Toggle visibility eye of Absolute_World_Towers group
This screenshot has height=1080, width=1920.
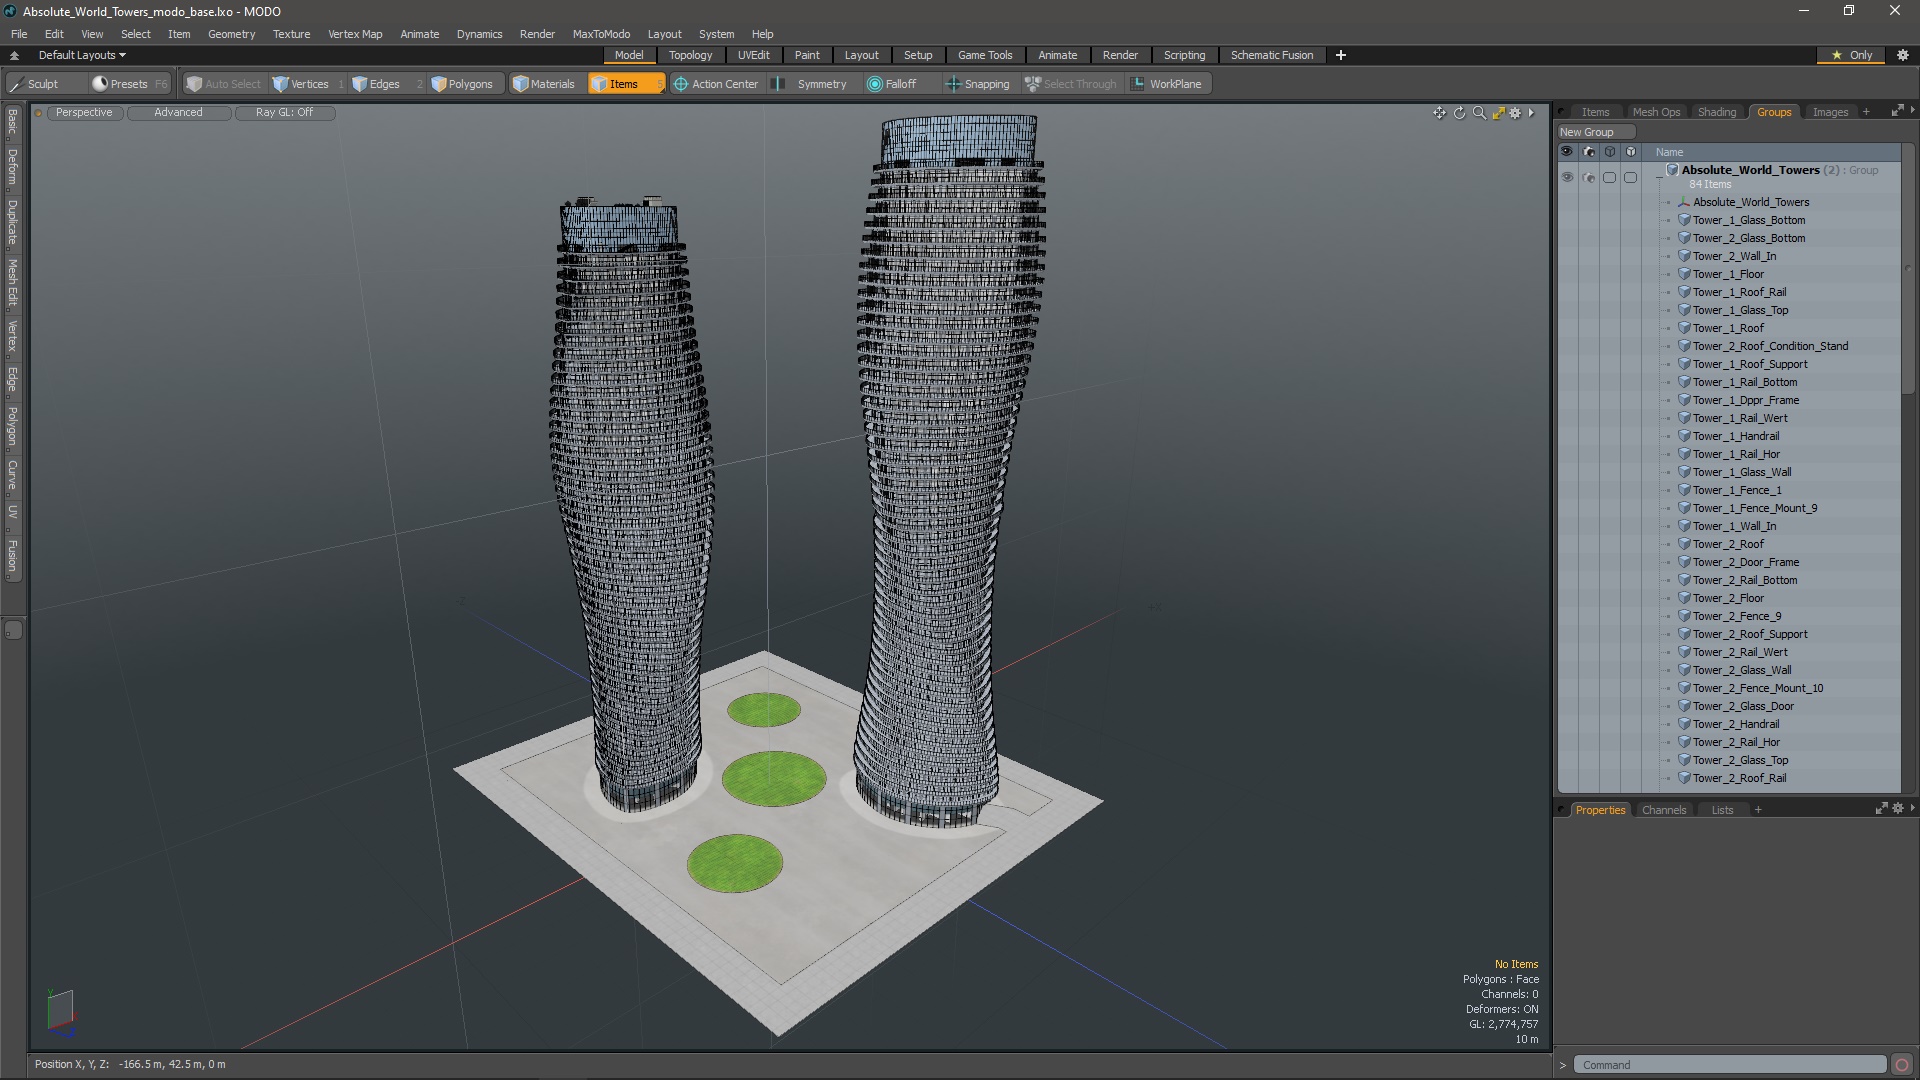(x=1567, y=177)
